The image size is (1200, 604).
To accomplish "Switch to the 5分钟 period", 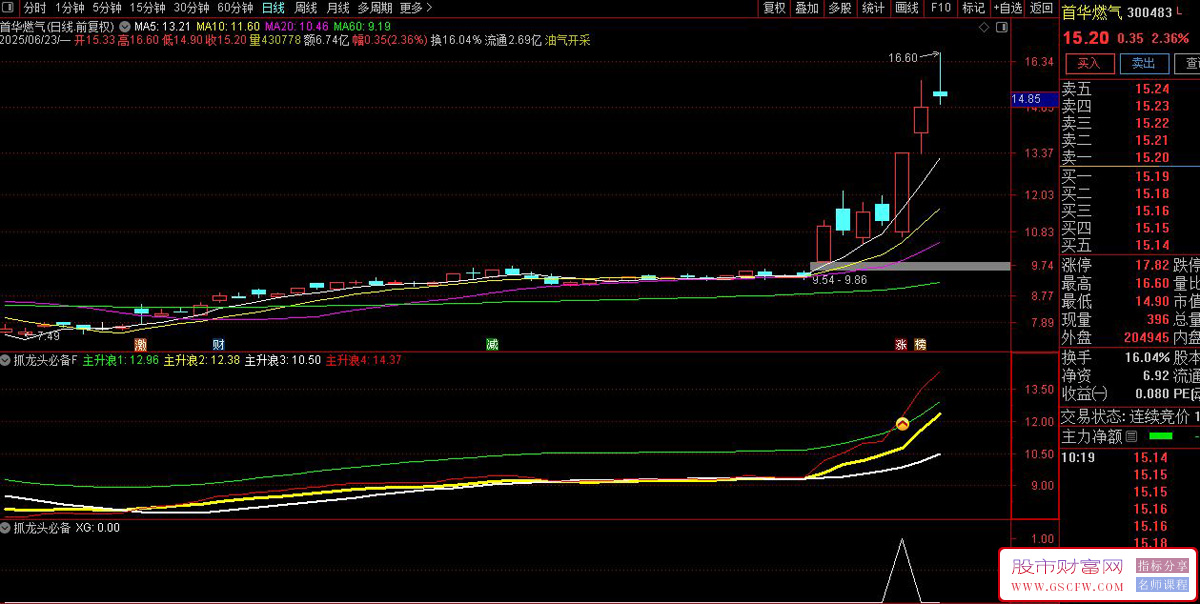I will (107, 7).
